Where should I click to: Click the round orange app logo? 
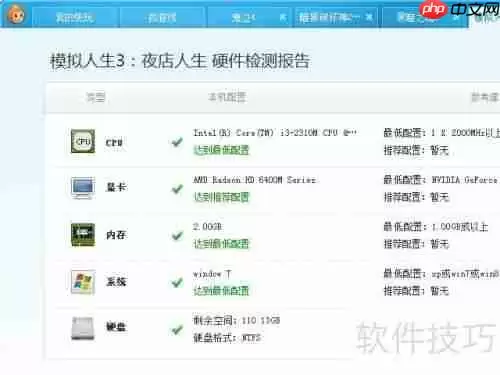pos(16,15)
